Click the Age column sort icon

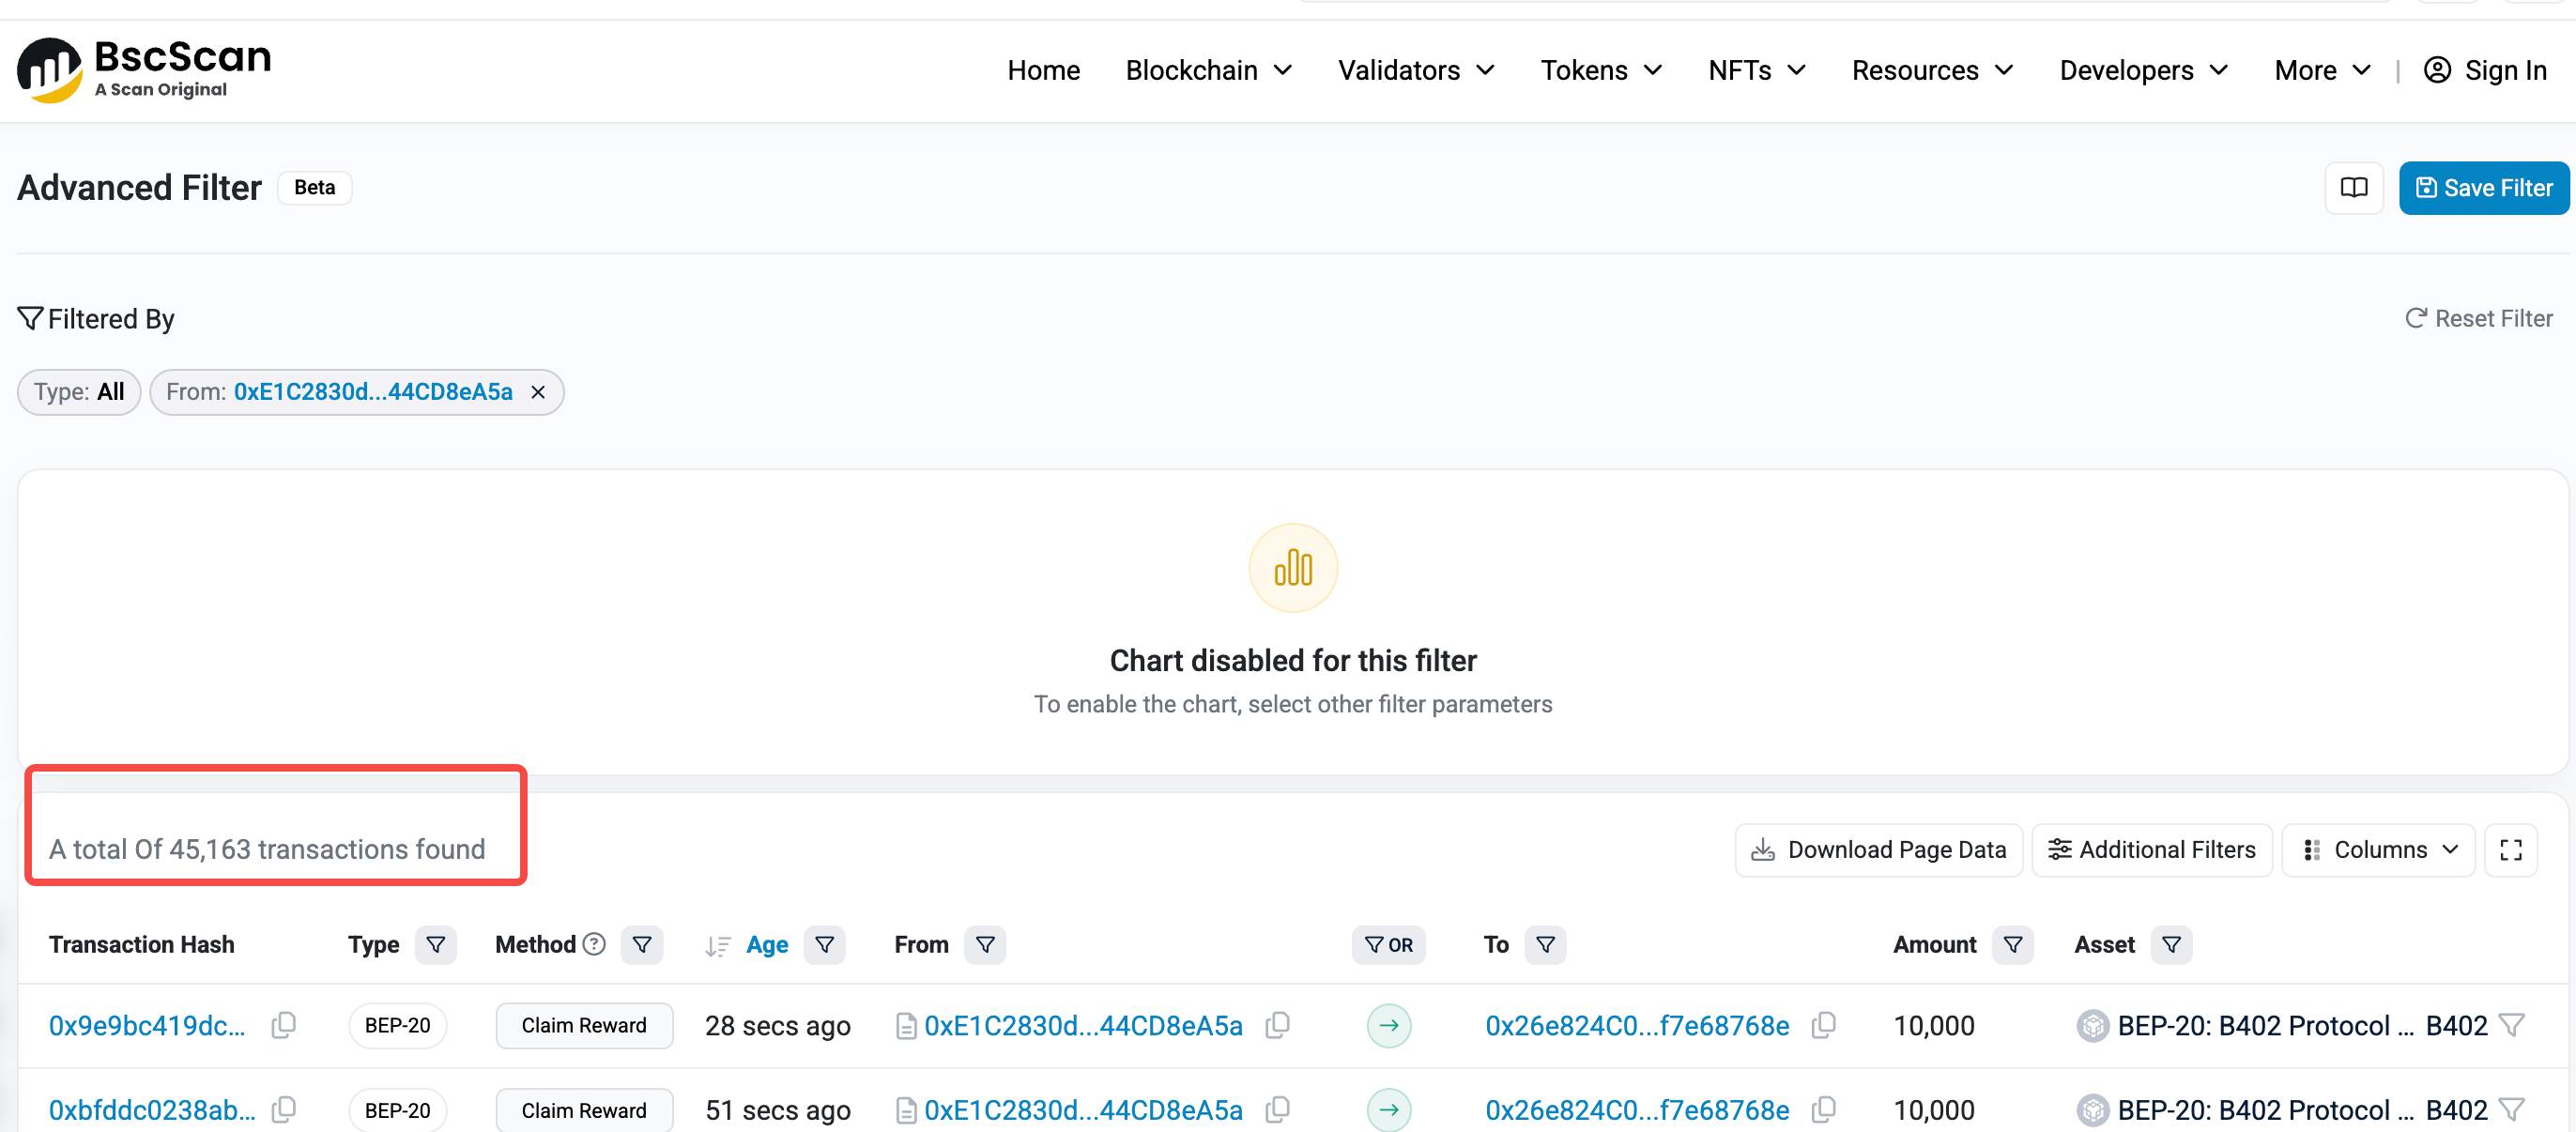717,945
